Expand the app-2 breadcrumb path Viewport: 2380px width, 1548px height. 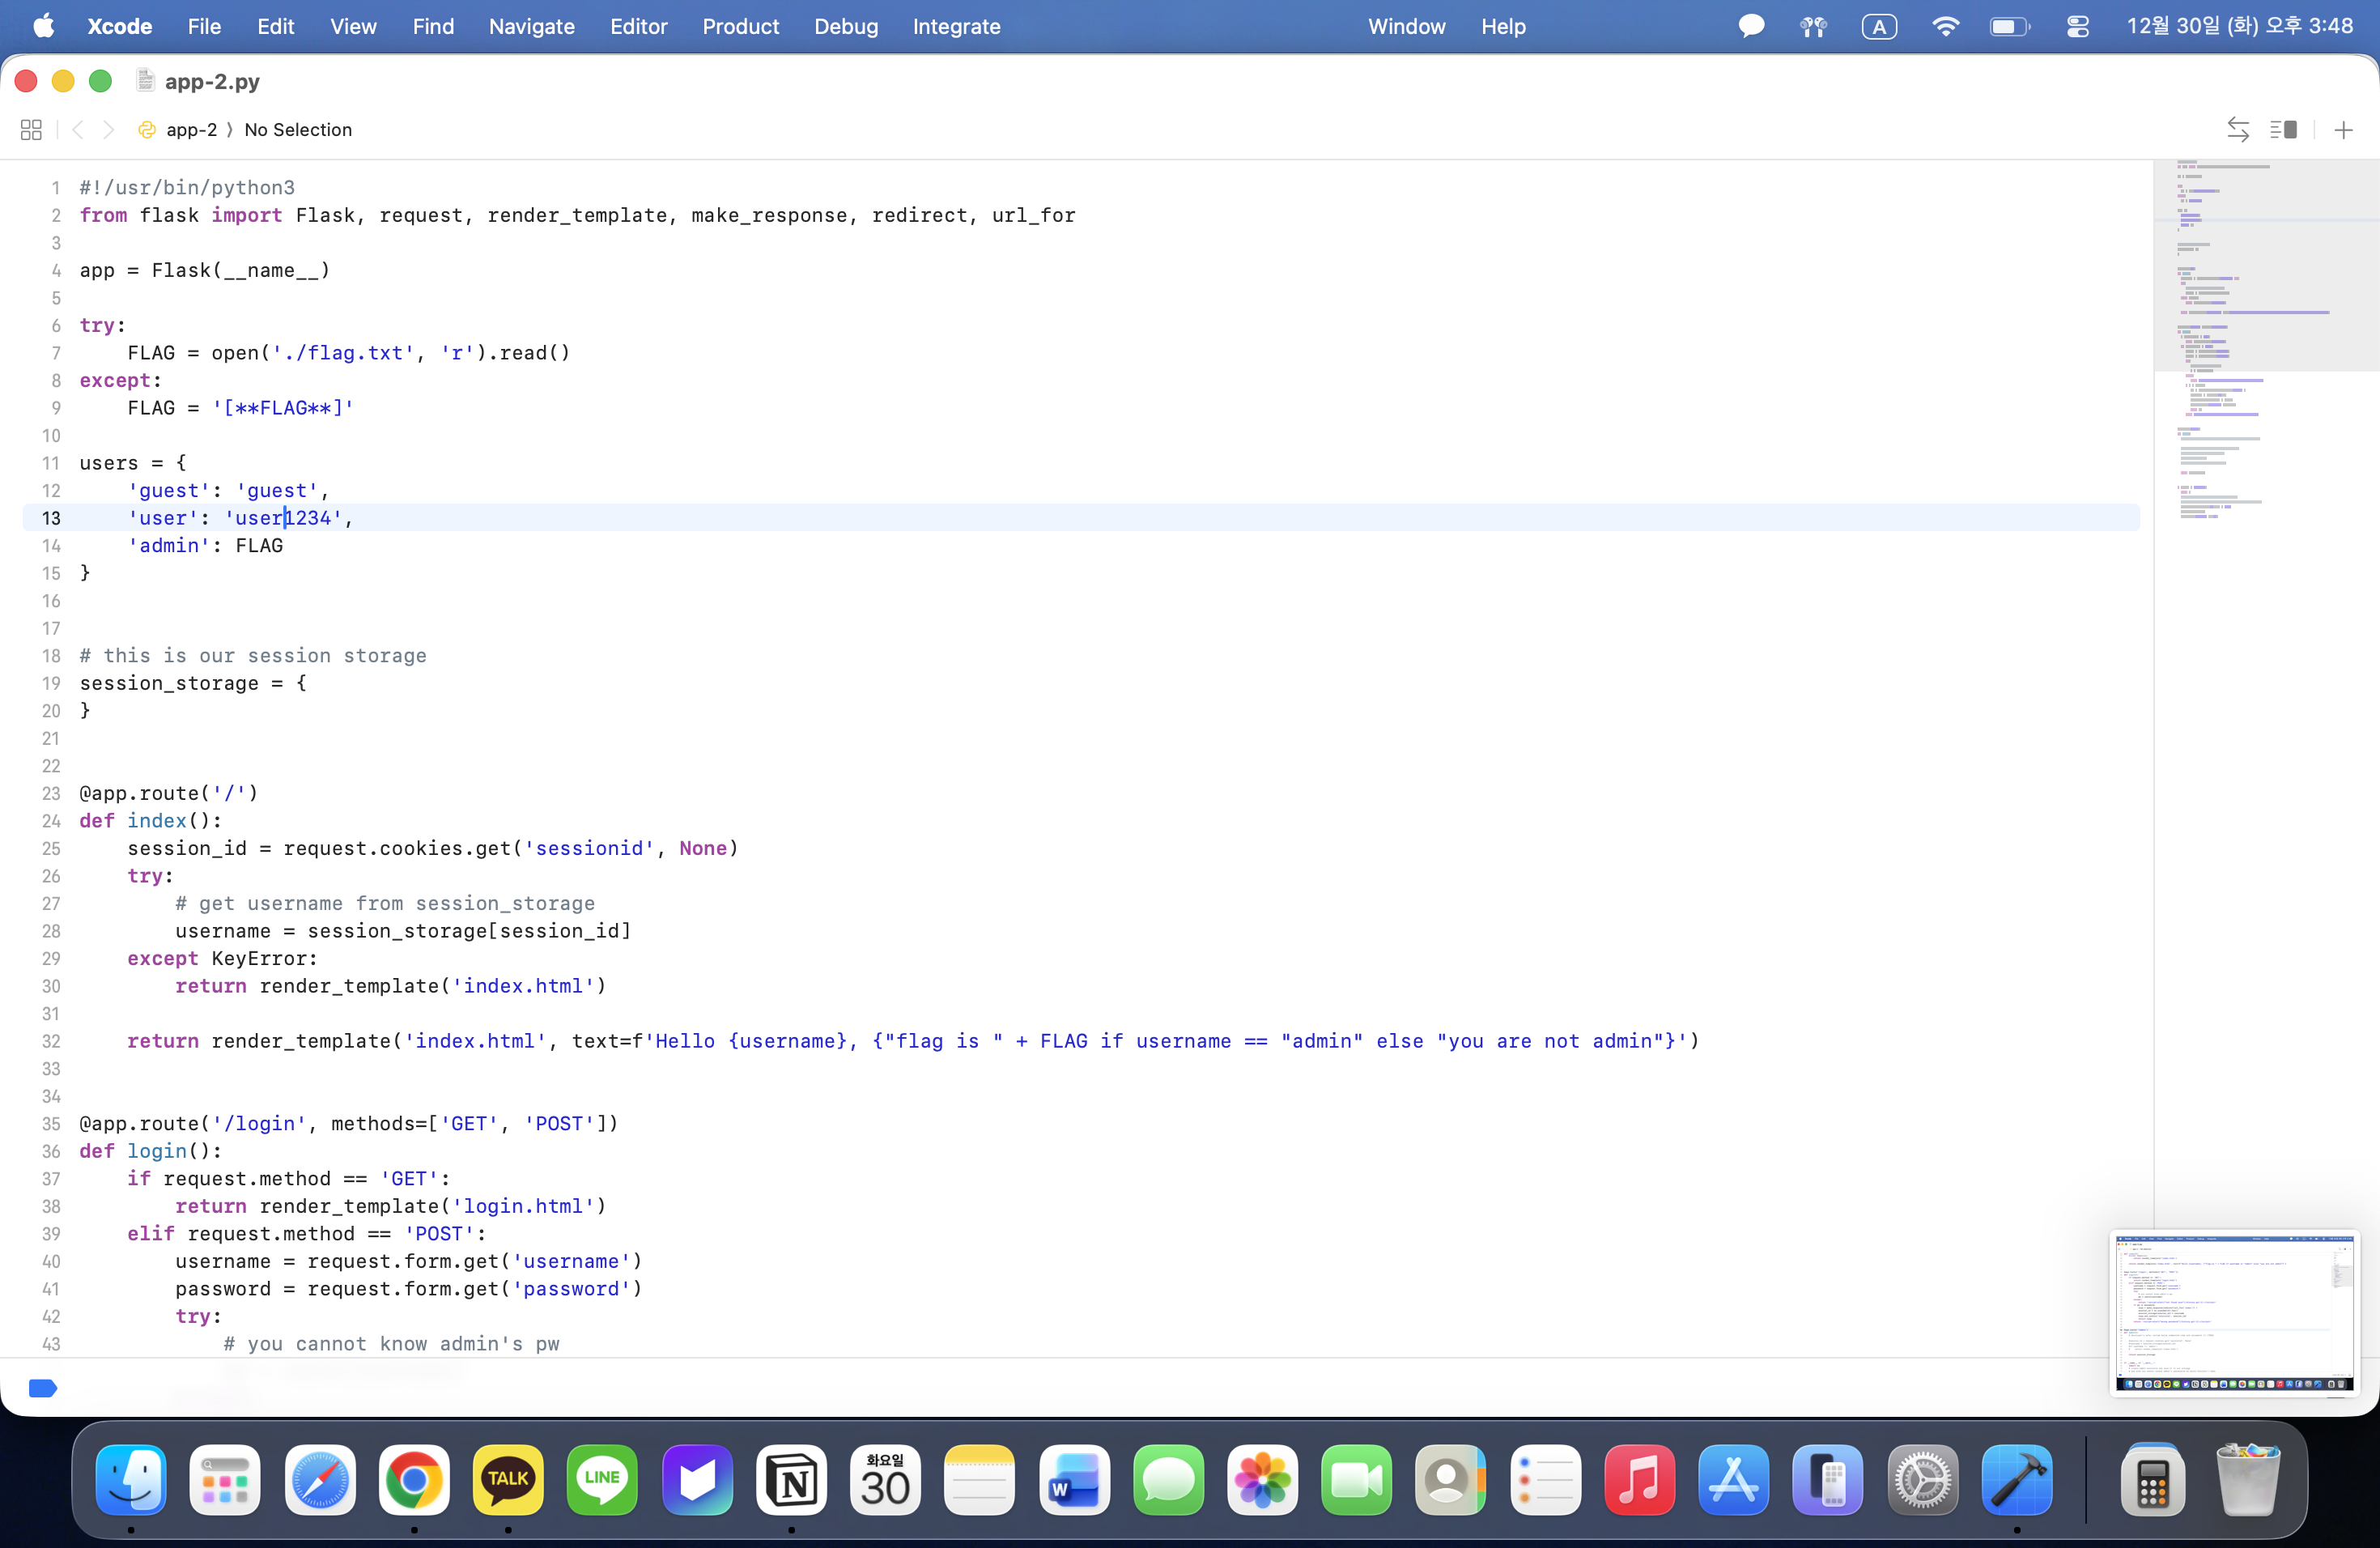[190, 130]
